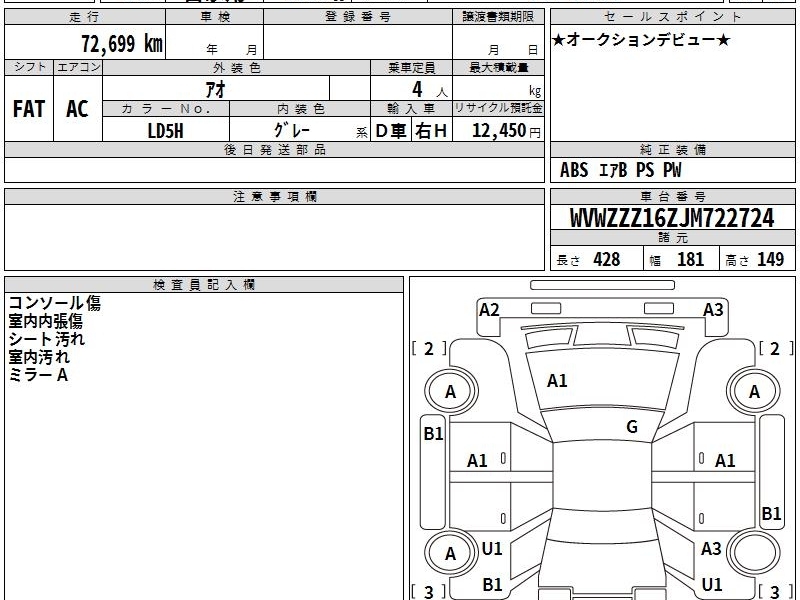800x600 pixels.
Task: Click the 諸元 header
Action: [672, 238]
